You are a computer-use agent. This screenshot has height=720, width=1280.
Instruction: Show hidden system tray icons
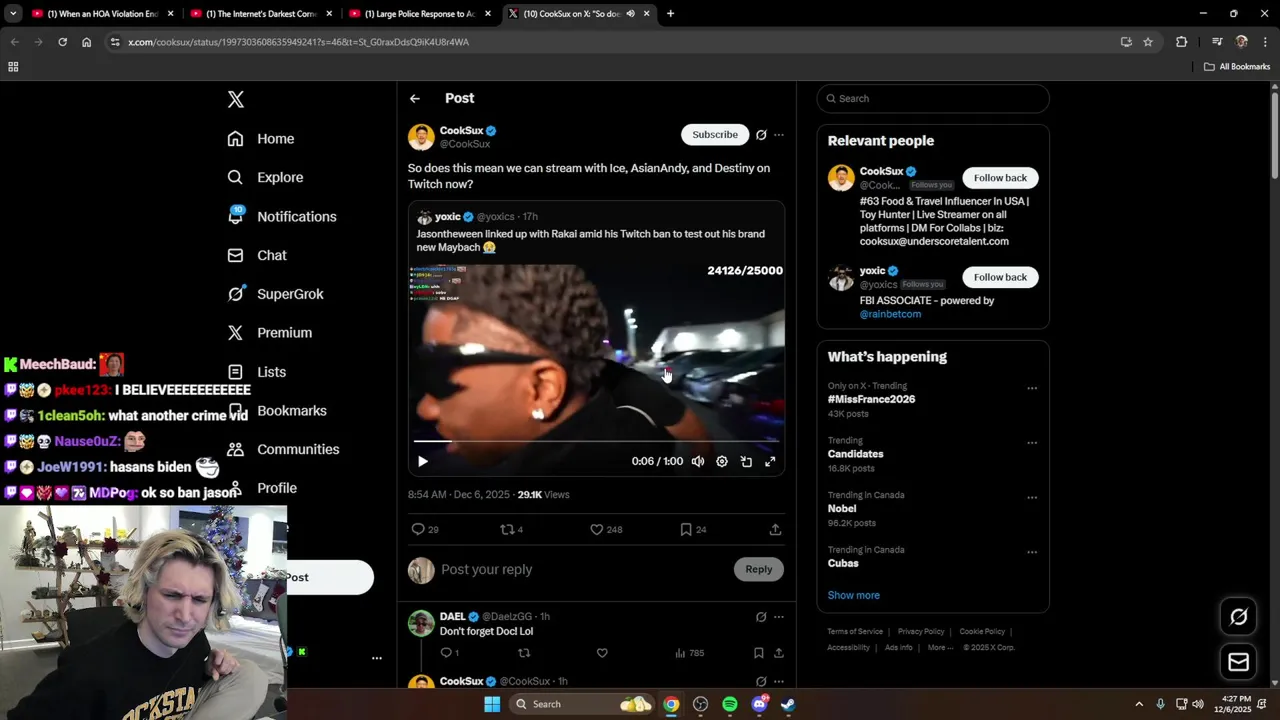(x=1138, y=704)
